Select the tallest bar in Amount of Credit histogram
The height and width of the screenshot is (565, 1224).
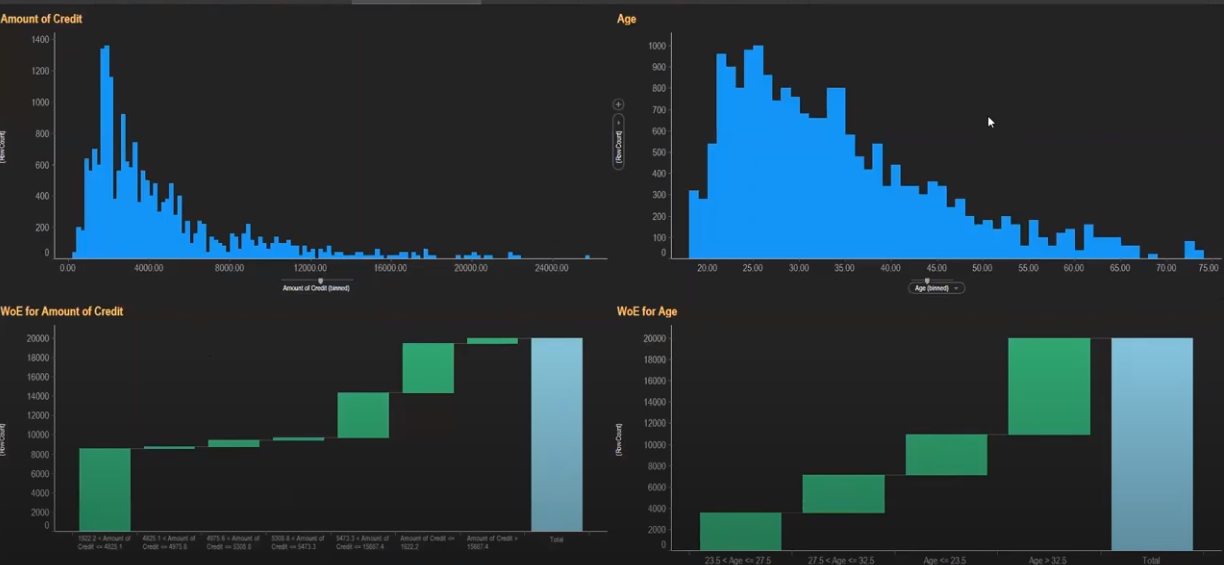pyautogui.click(x=106, y=152)
